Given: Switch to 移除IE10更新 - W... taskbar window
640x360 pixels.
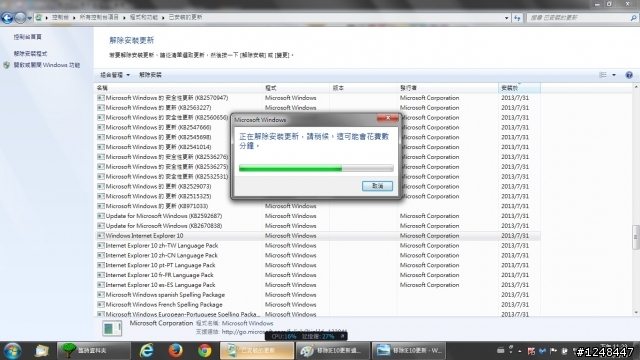Looking at the screenshot, I should tap(409, 351).
